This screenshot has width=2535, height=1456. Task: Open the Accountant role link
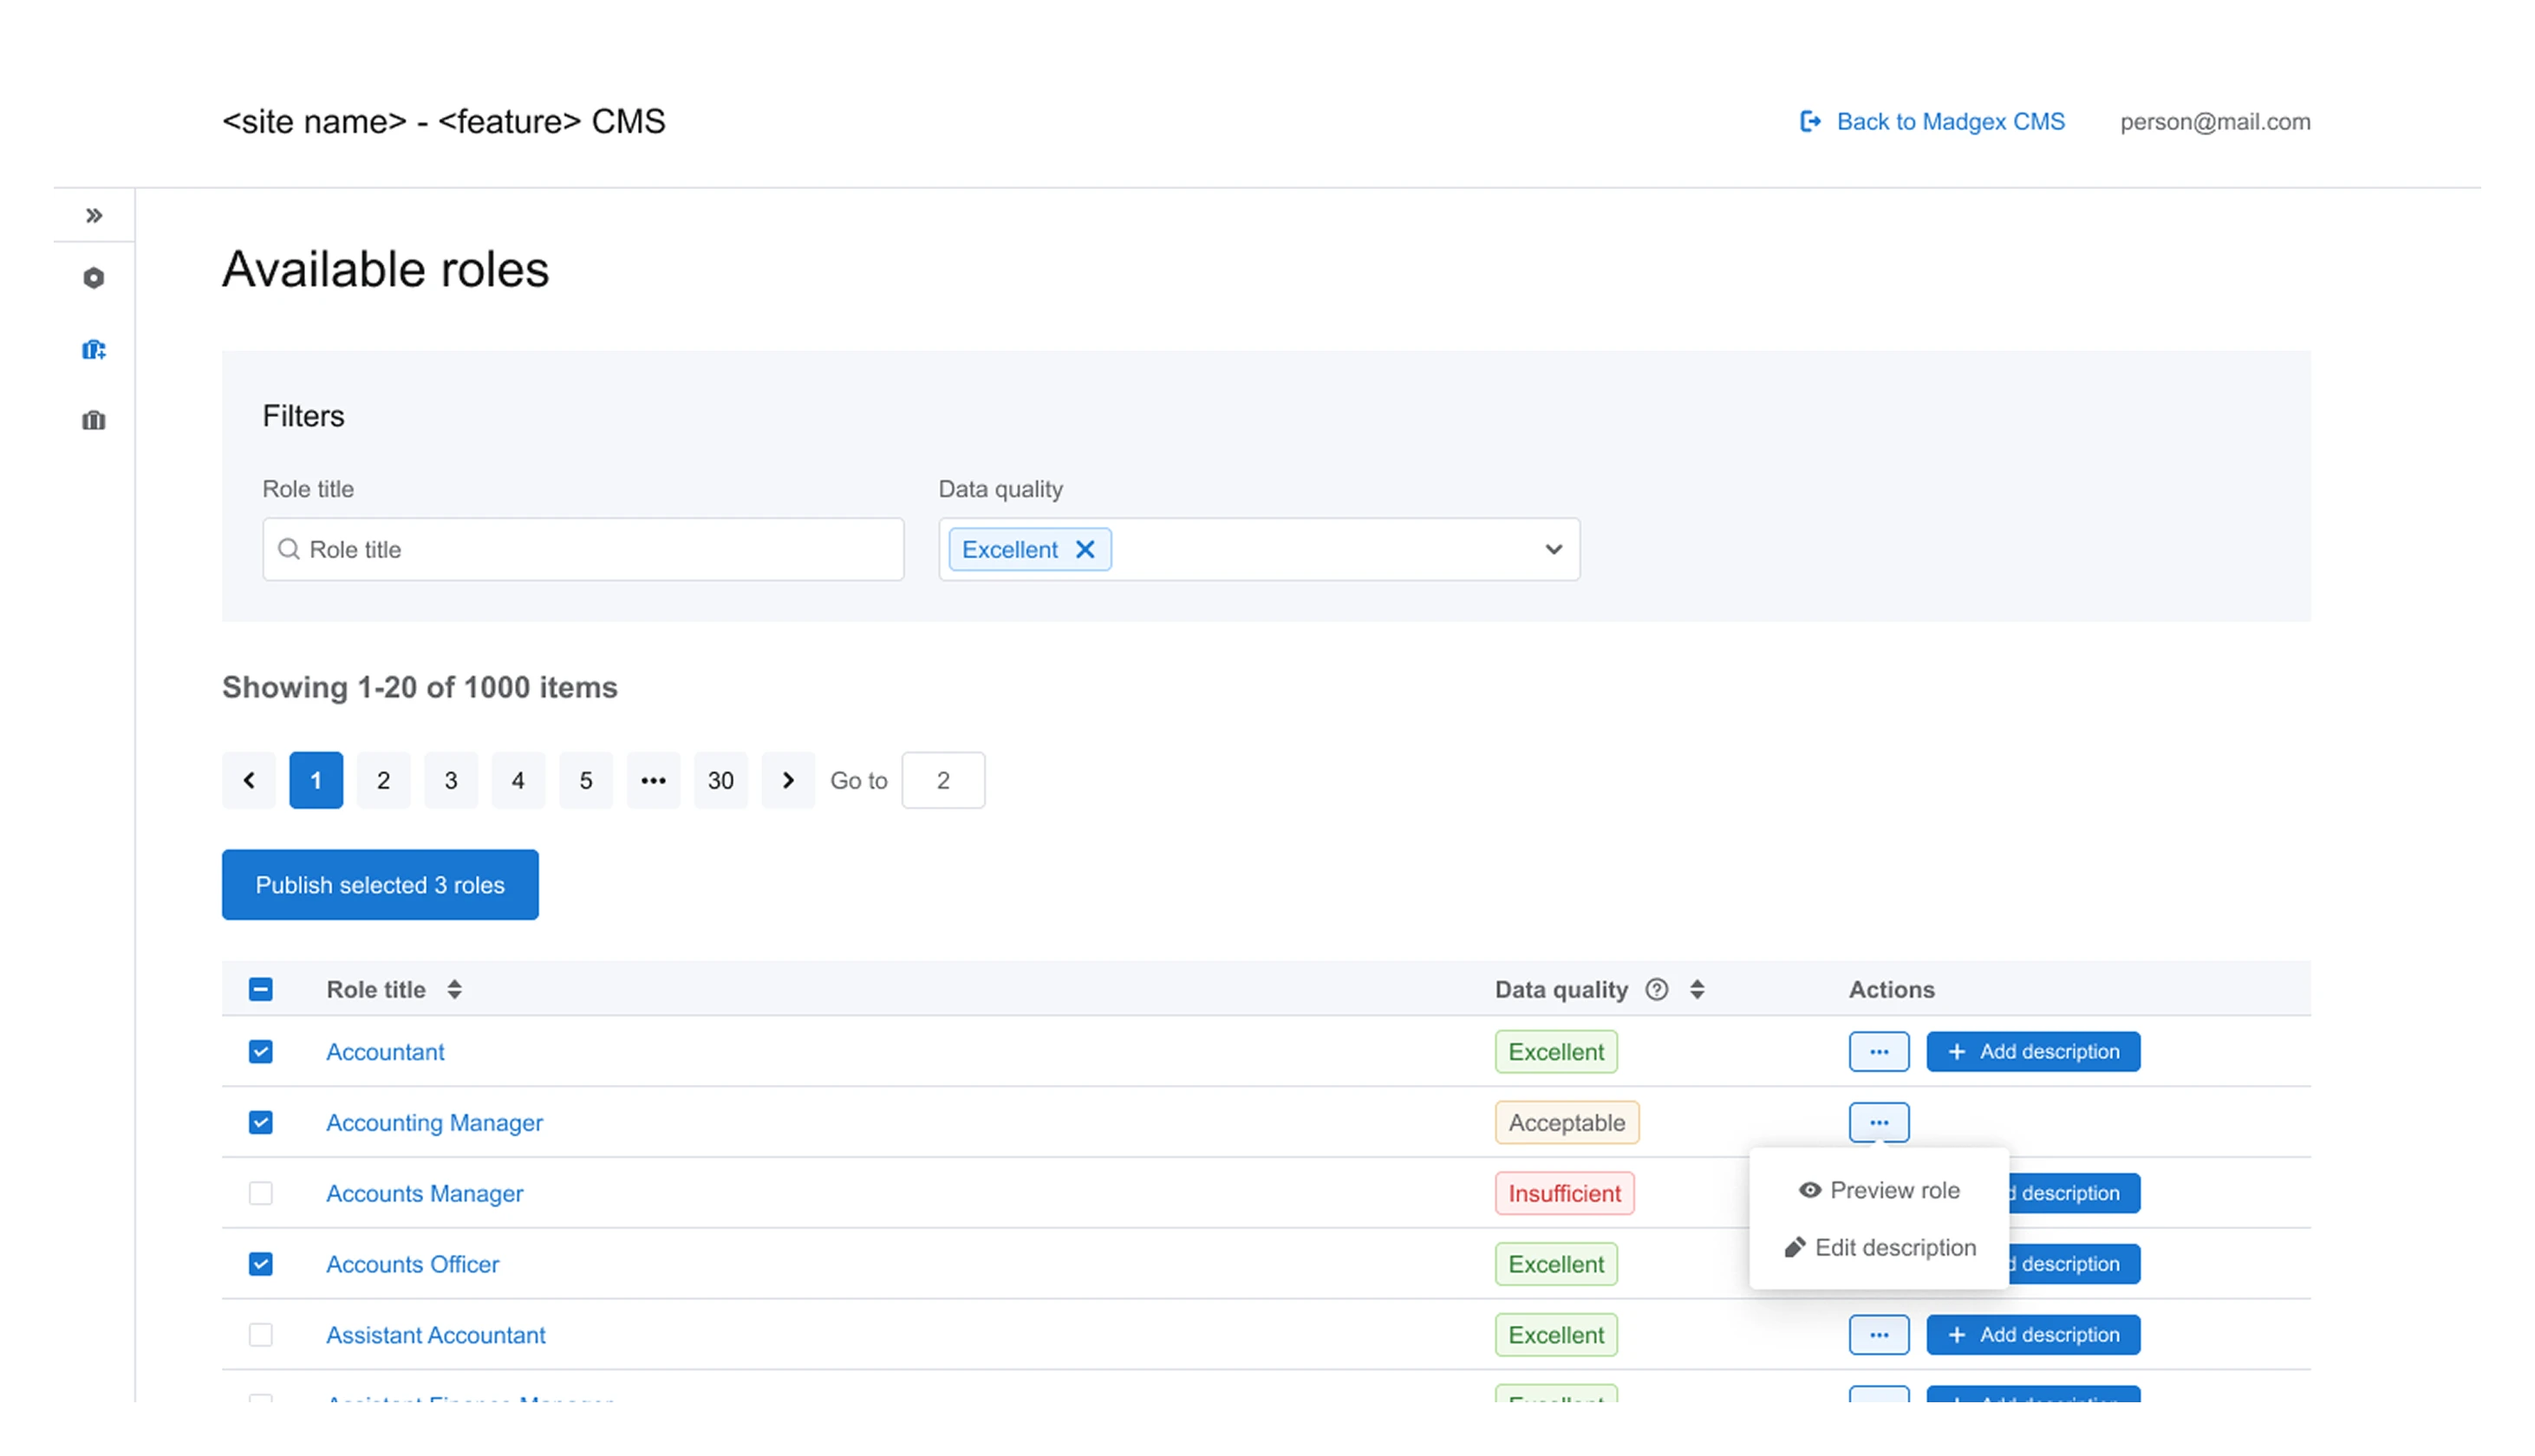[x=385, y=1051]
